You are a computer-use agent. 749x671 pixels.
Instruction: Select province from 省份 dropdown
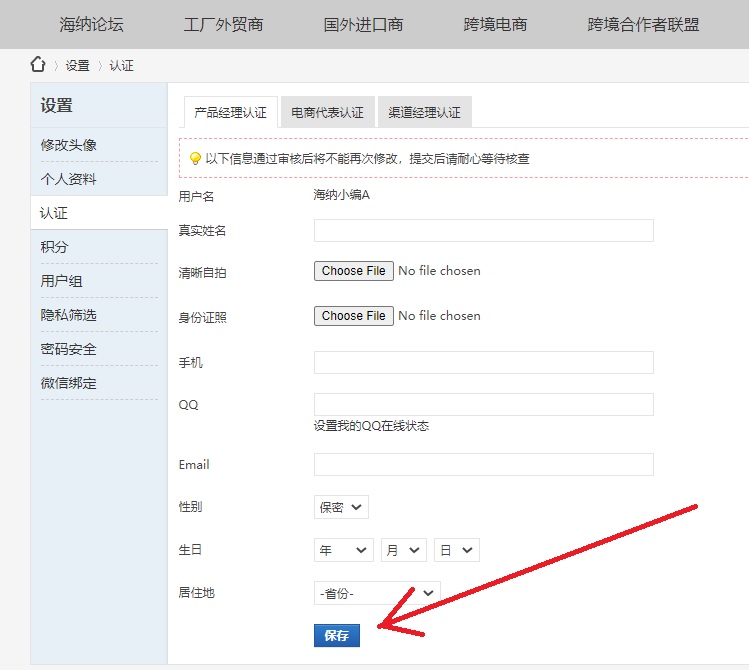[x=376, y=593]
